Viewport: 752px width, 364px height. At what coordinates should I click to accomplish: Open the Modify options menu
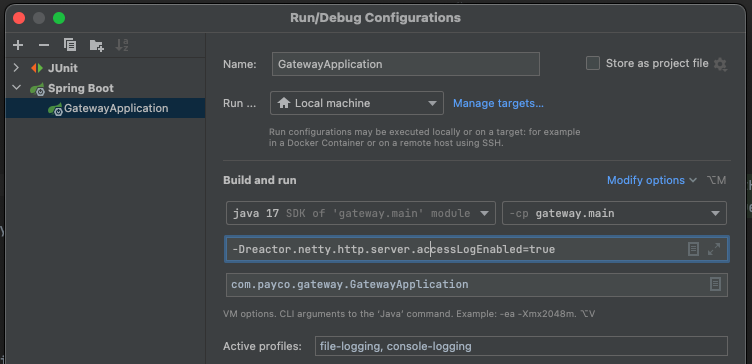651,180
